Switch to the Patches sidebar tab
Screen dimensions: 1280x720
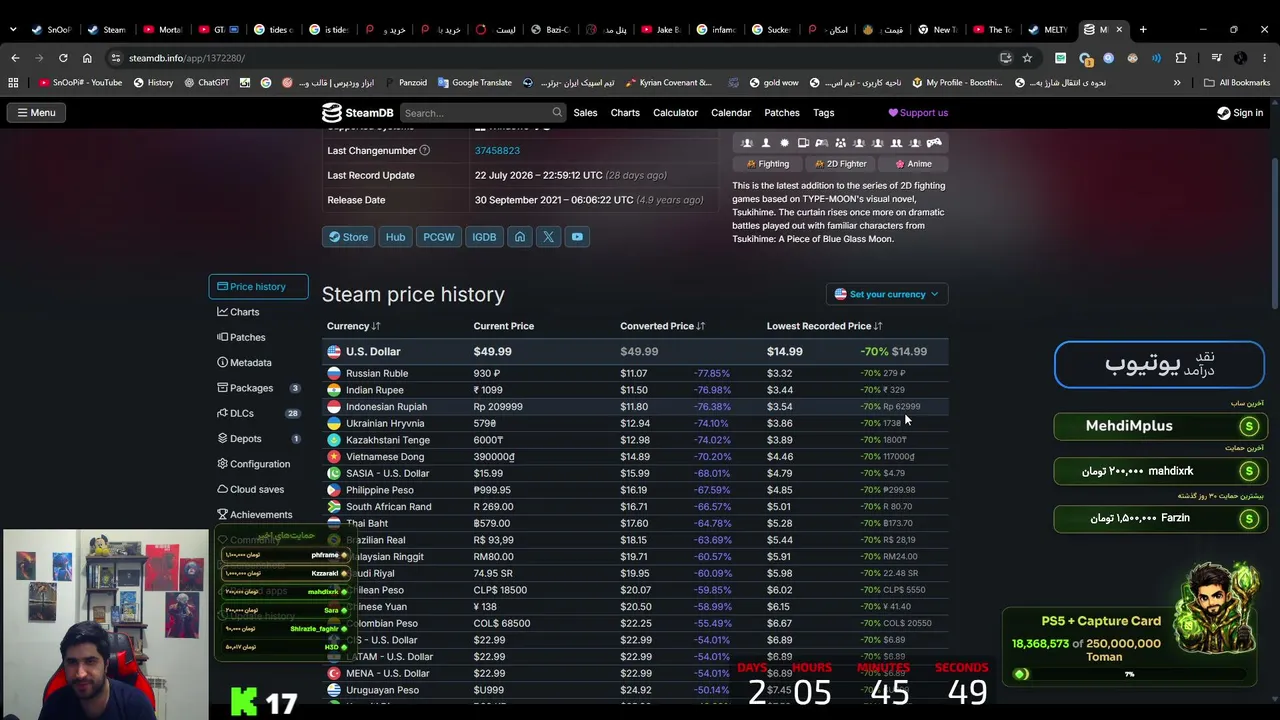point(259,337)
